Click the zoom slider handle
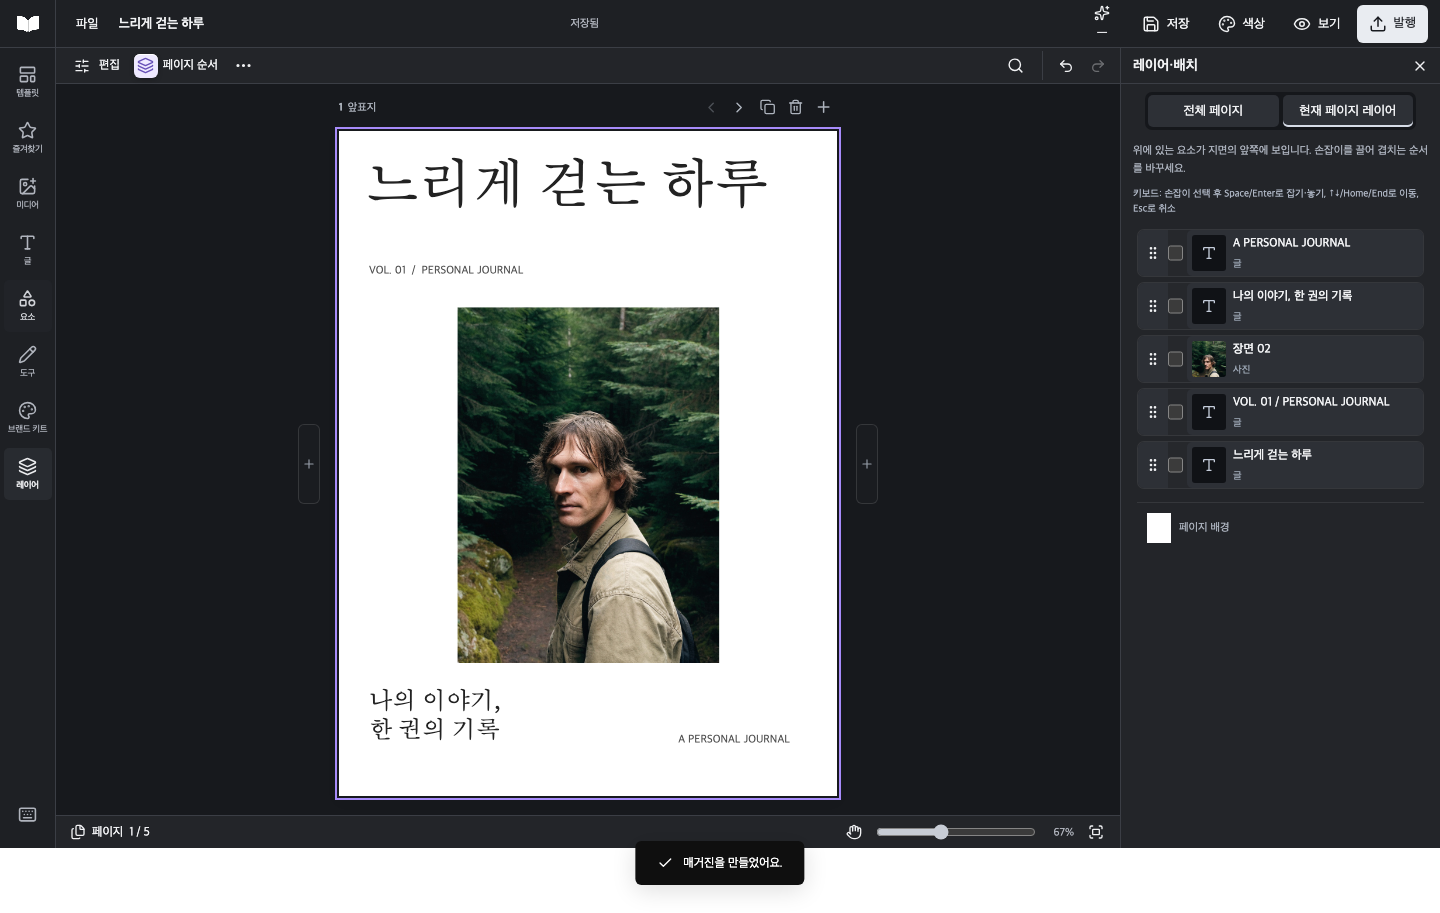Image resolution: width=1440 pixels, height=913 pixels. pos(941,832)
